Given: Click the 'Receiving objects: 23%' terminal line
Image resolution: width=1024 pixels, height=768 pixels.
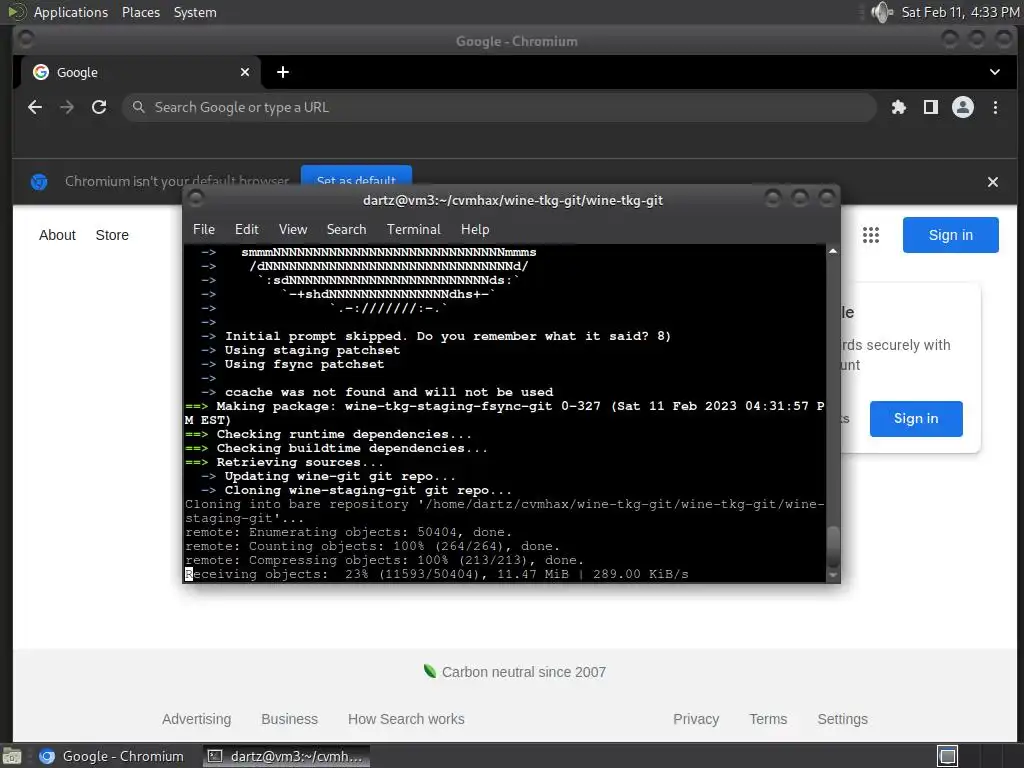Looking at the screenshot, I should (x=437, y=574).
